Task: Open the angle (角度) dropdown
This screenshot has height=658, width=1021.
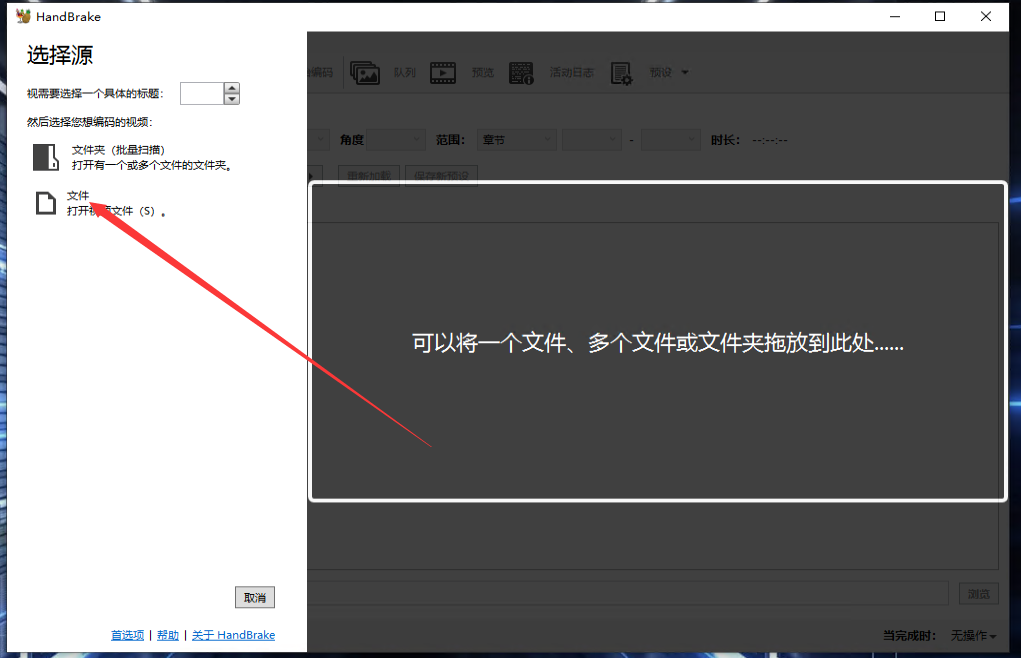Action: coord(396,140)
